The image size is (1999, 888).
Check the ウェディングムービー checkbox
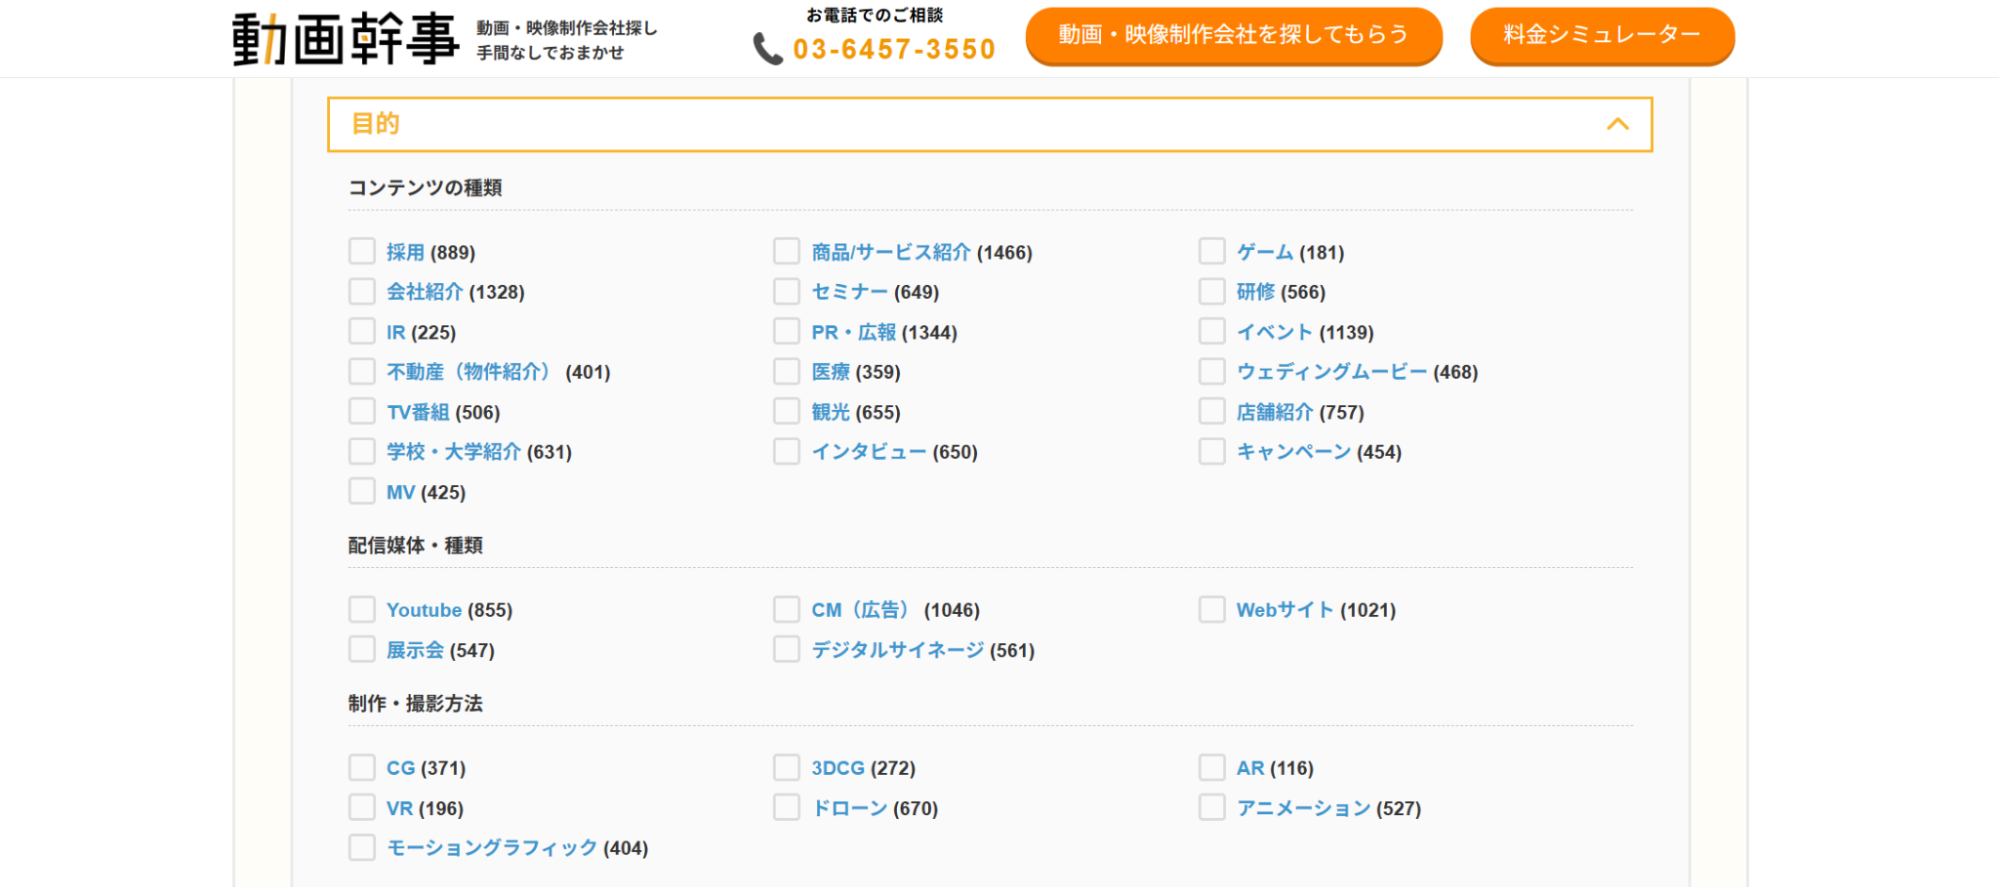[1212, 371]
